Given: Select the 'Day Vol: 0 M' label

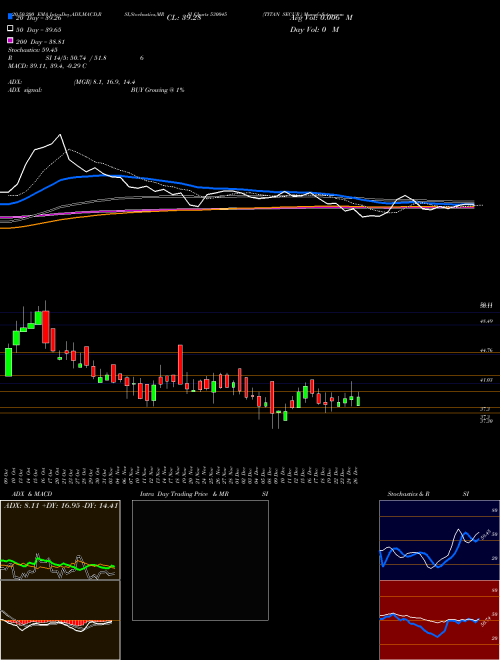Looking at the screenshot, I should [x=314, y=30].
